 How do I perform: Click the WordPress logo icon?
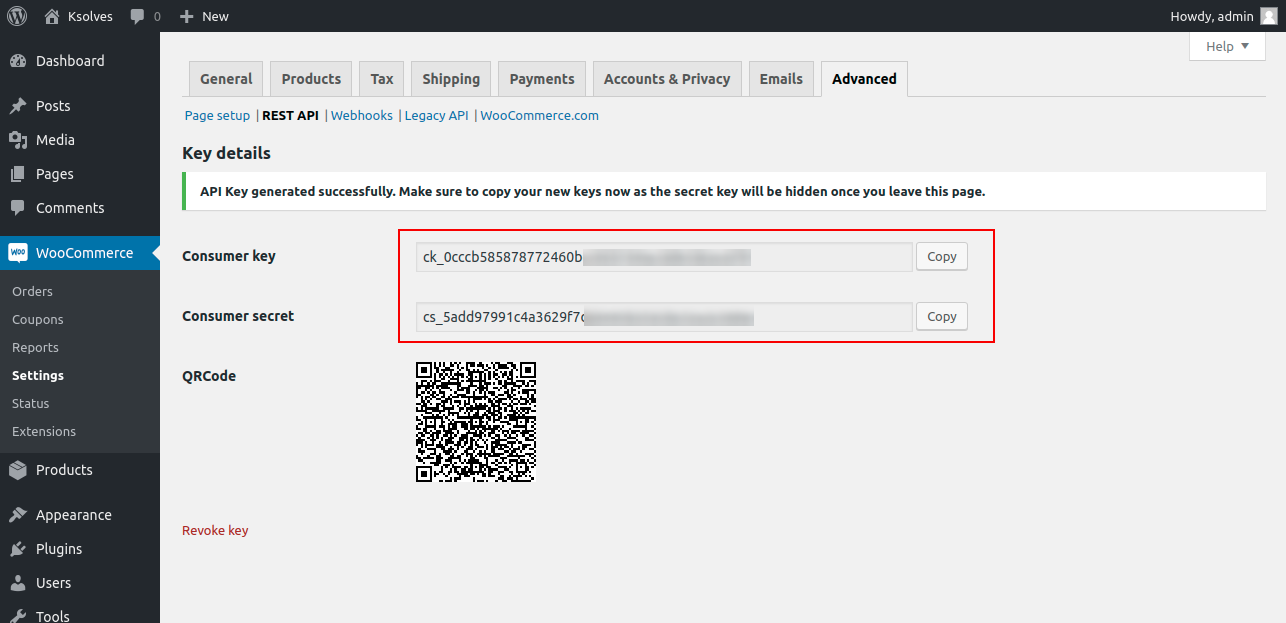click(17, 16)
